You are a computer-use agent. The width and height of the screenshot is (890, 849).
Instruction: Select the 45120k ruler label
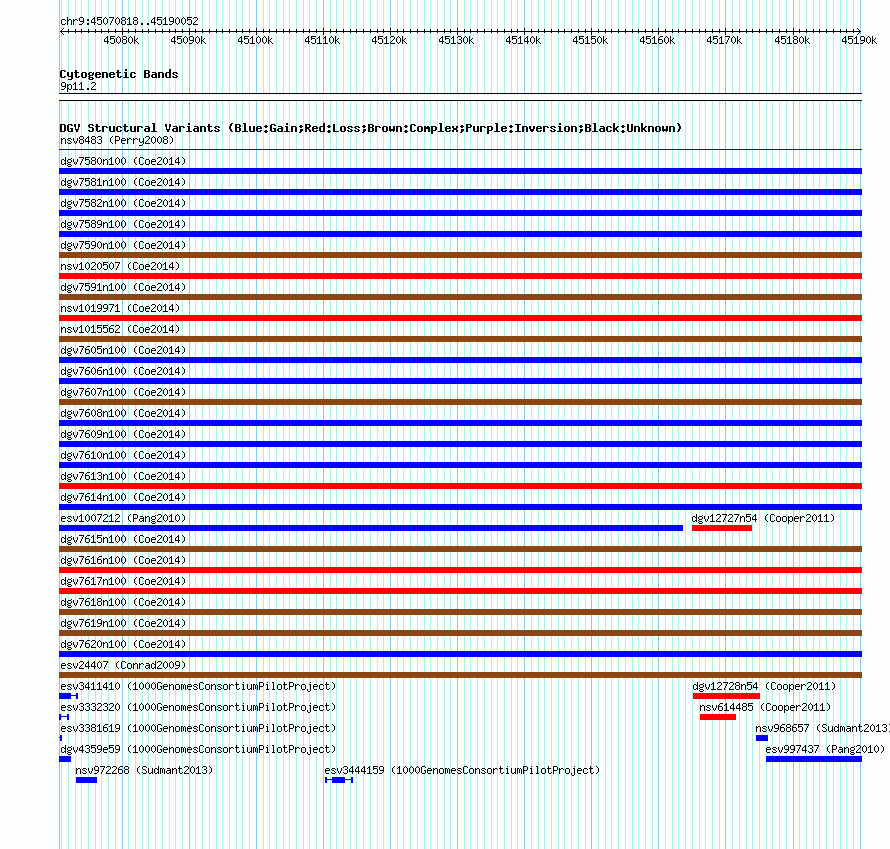(389, 40)
